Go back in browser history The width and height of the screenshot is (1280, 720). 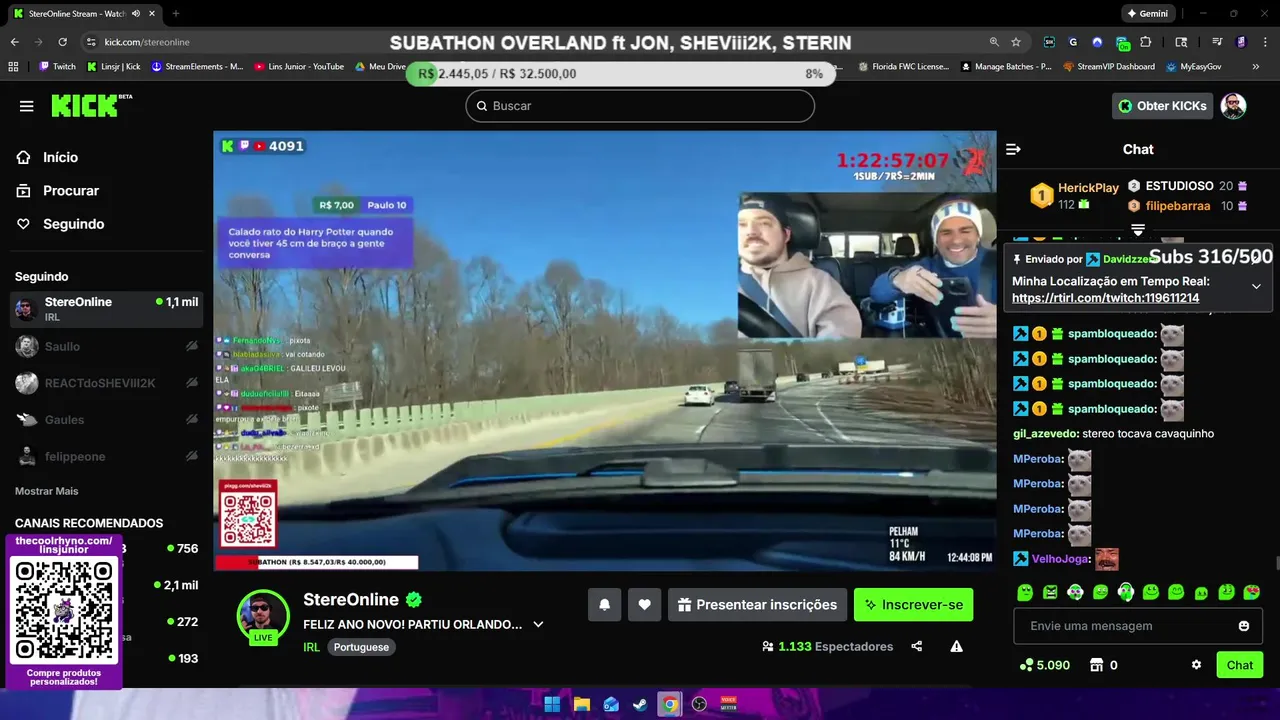tap(15, 42)
